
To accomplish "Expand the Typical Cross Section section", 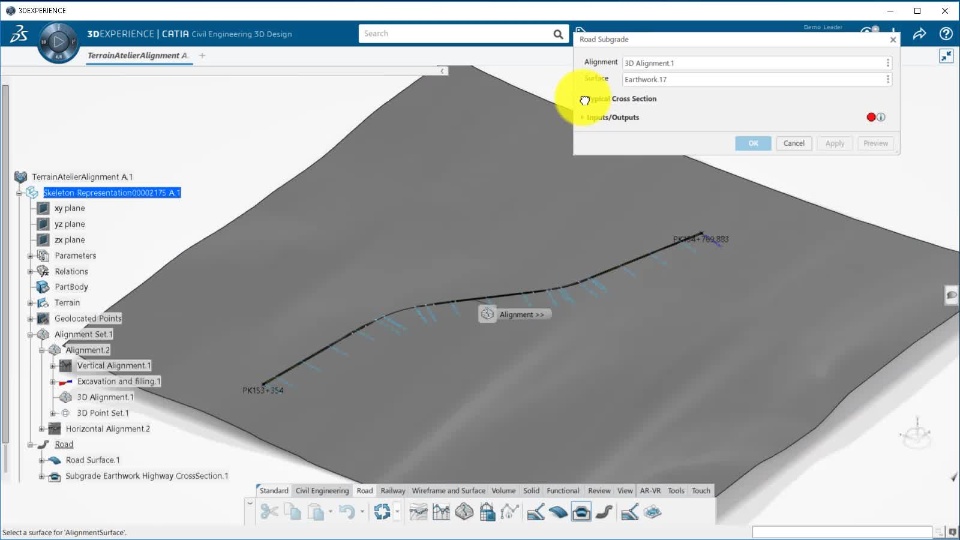I will (x=582, y=99).
